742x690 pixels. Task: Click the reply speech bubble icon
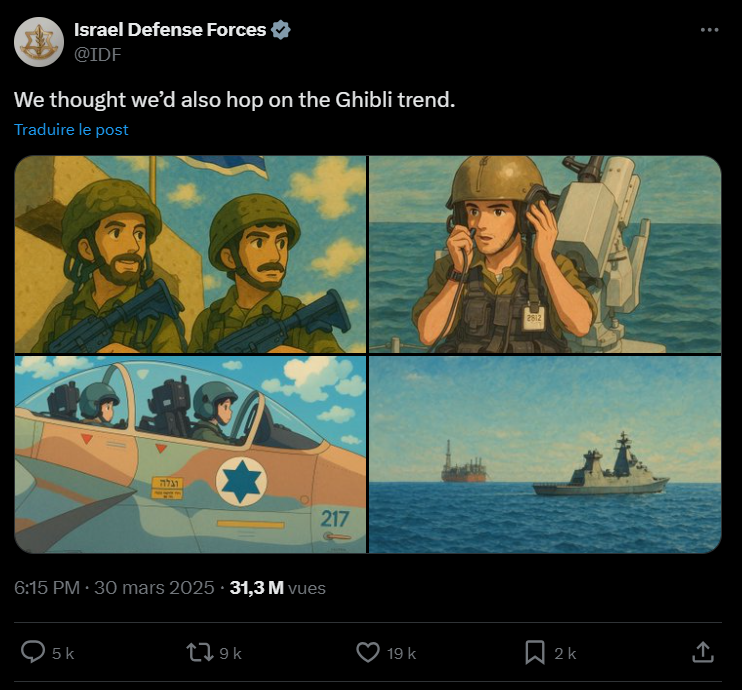click(x=33, y=652)
